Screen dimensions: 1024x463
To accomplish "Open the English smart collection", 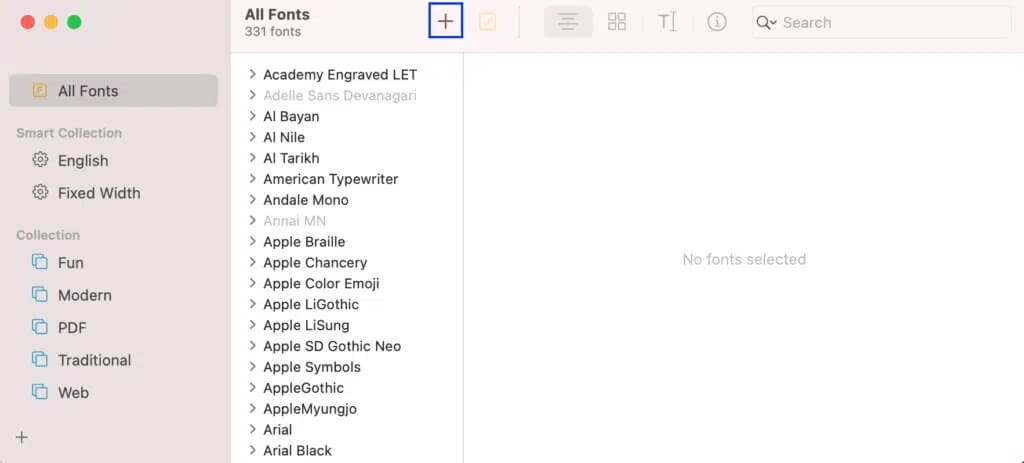I will click(83, 161).
